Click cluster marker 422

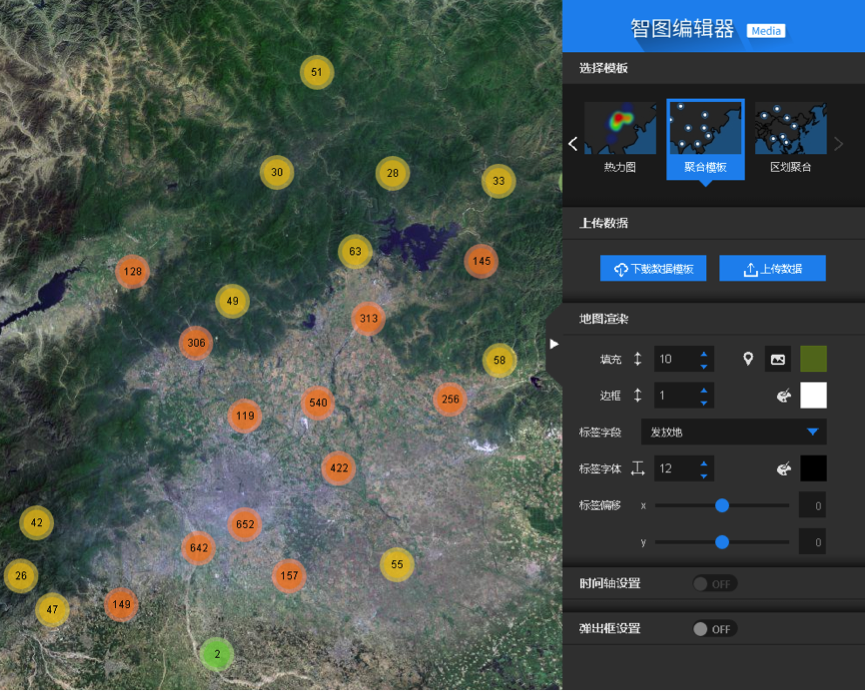pos(339,468)
